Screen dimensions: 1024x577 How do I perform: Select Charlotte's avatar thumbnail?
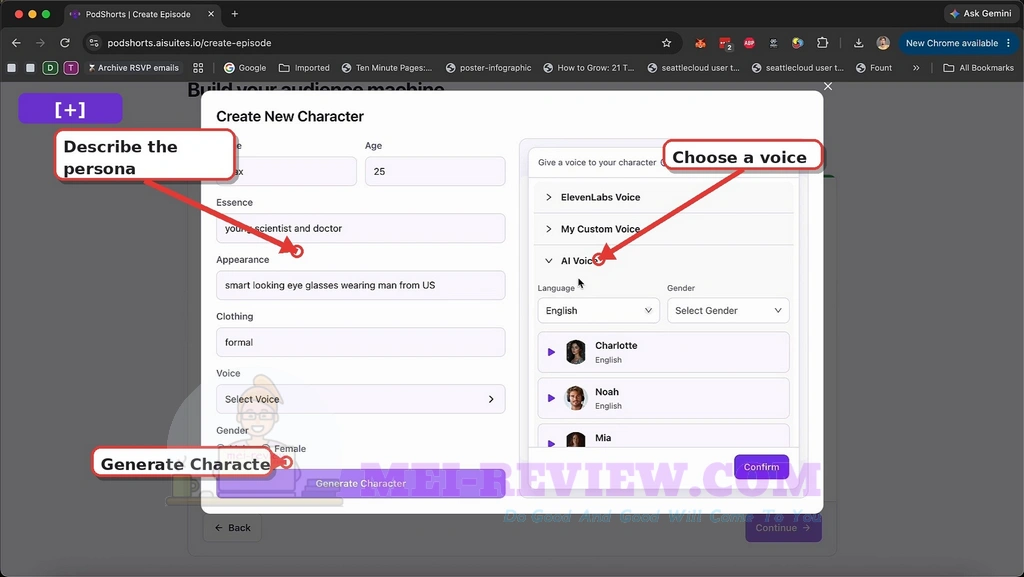575,352
